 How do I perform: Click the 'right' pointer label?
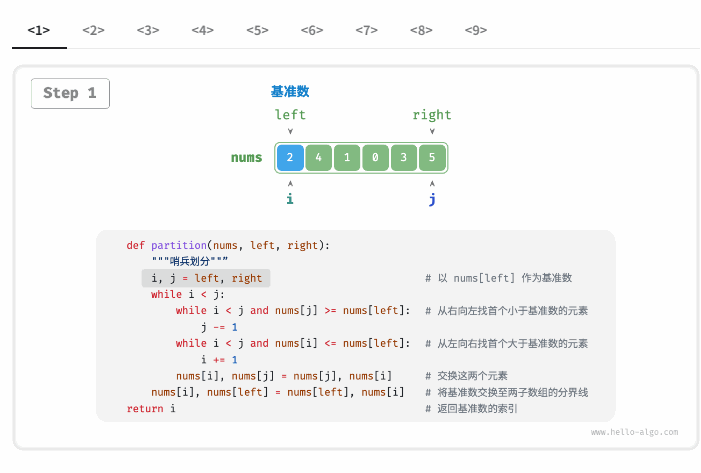(432, 115)
